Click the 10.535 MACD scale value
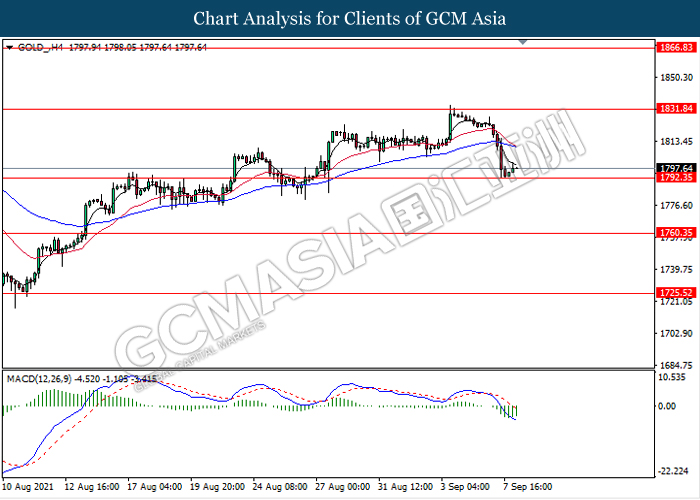700x500 pixels. click(672, 377)
